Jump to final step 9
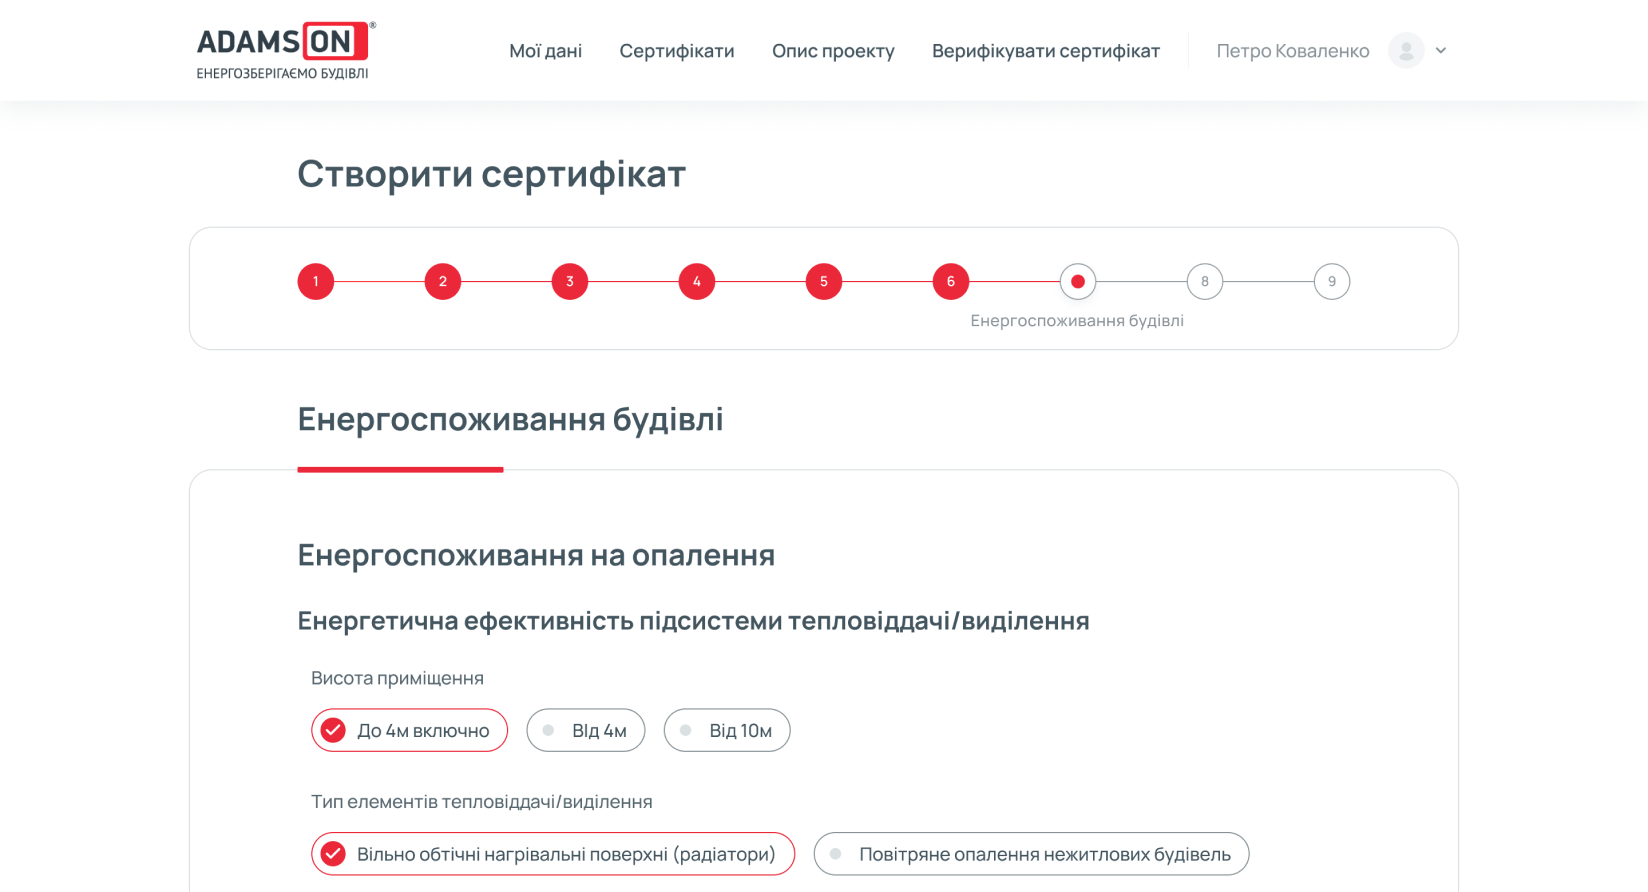Image resolution: width=1648 pixels, height=892 pixels. click(1332, 282)
